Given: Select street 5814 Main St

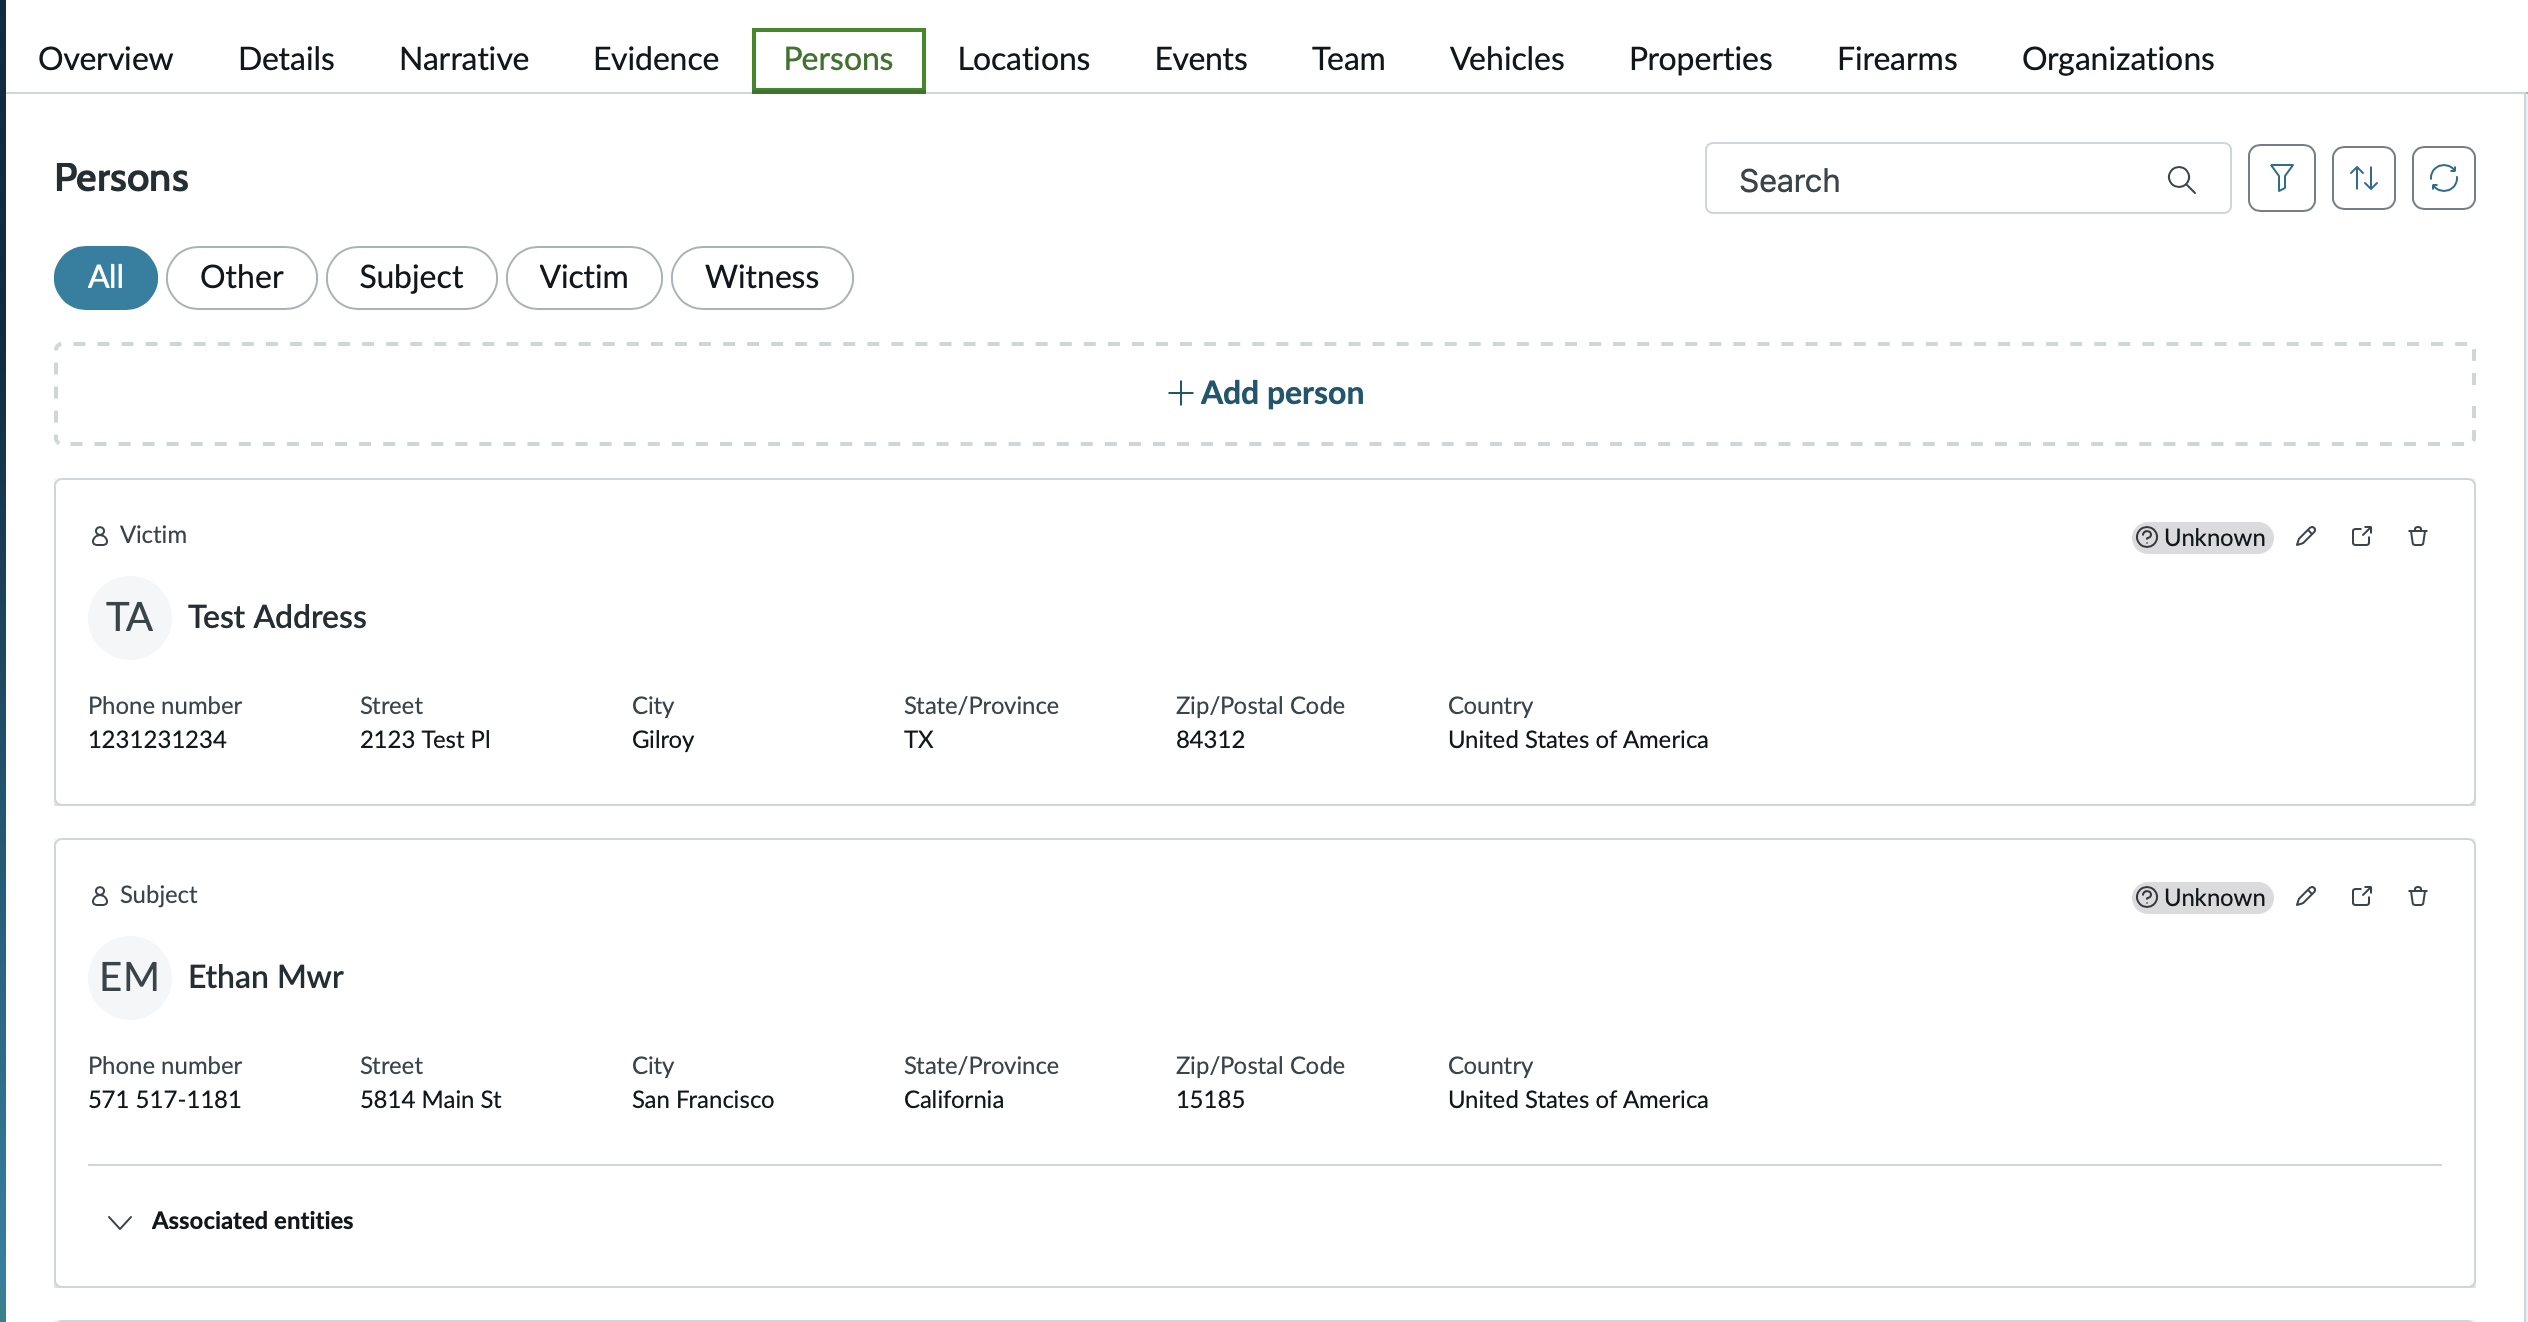Looking at the screenshot, I should tap(430, 1100).
